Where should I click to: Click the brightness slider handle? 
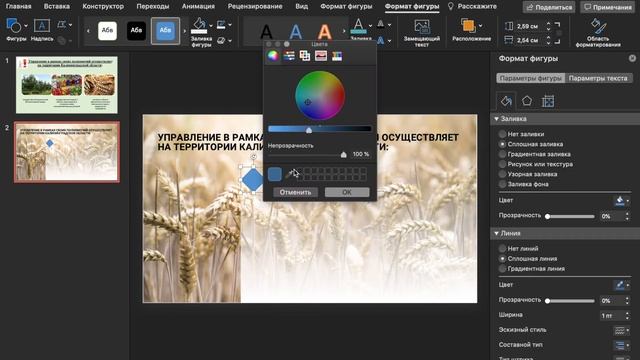pyautogui.click(x=309, y=130)
